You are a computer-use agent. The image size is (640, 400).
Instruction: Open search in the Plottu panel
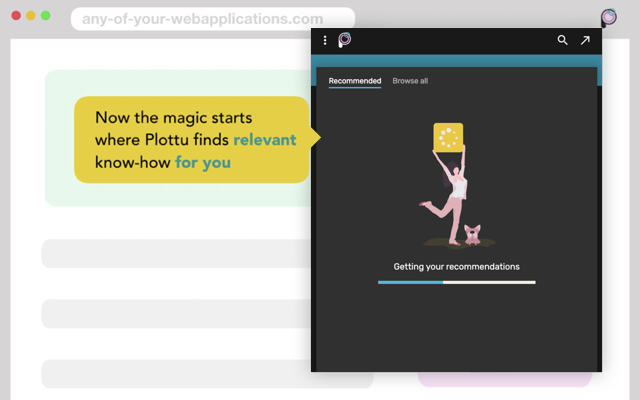pos(562,40)
